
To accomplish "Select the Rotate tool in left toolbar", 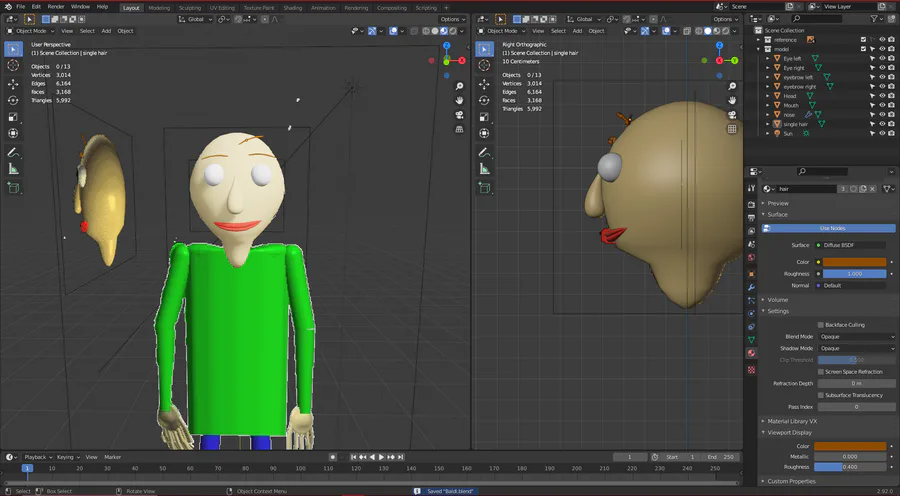I will [13, 100].
